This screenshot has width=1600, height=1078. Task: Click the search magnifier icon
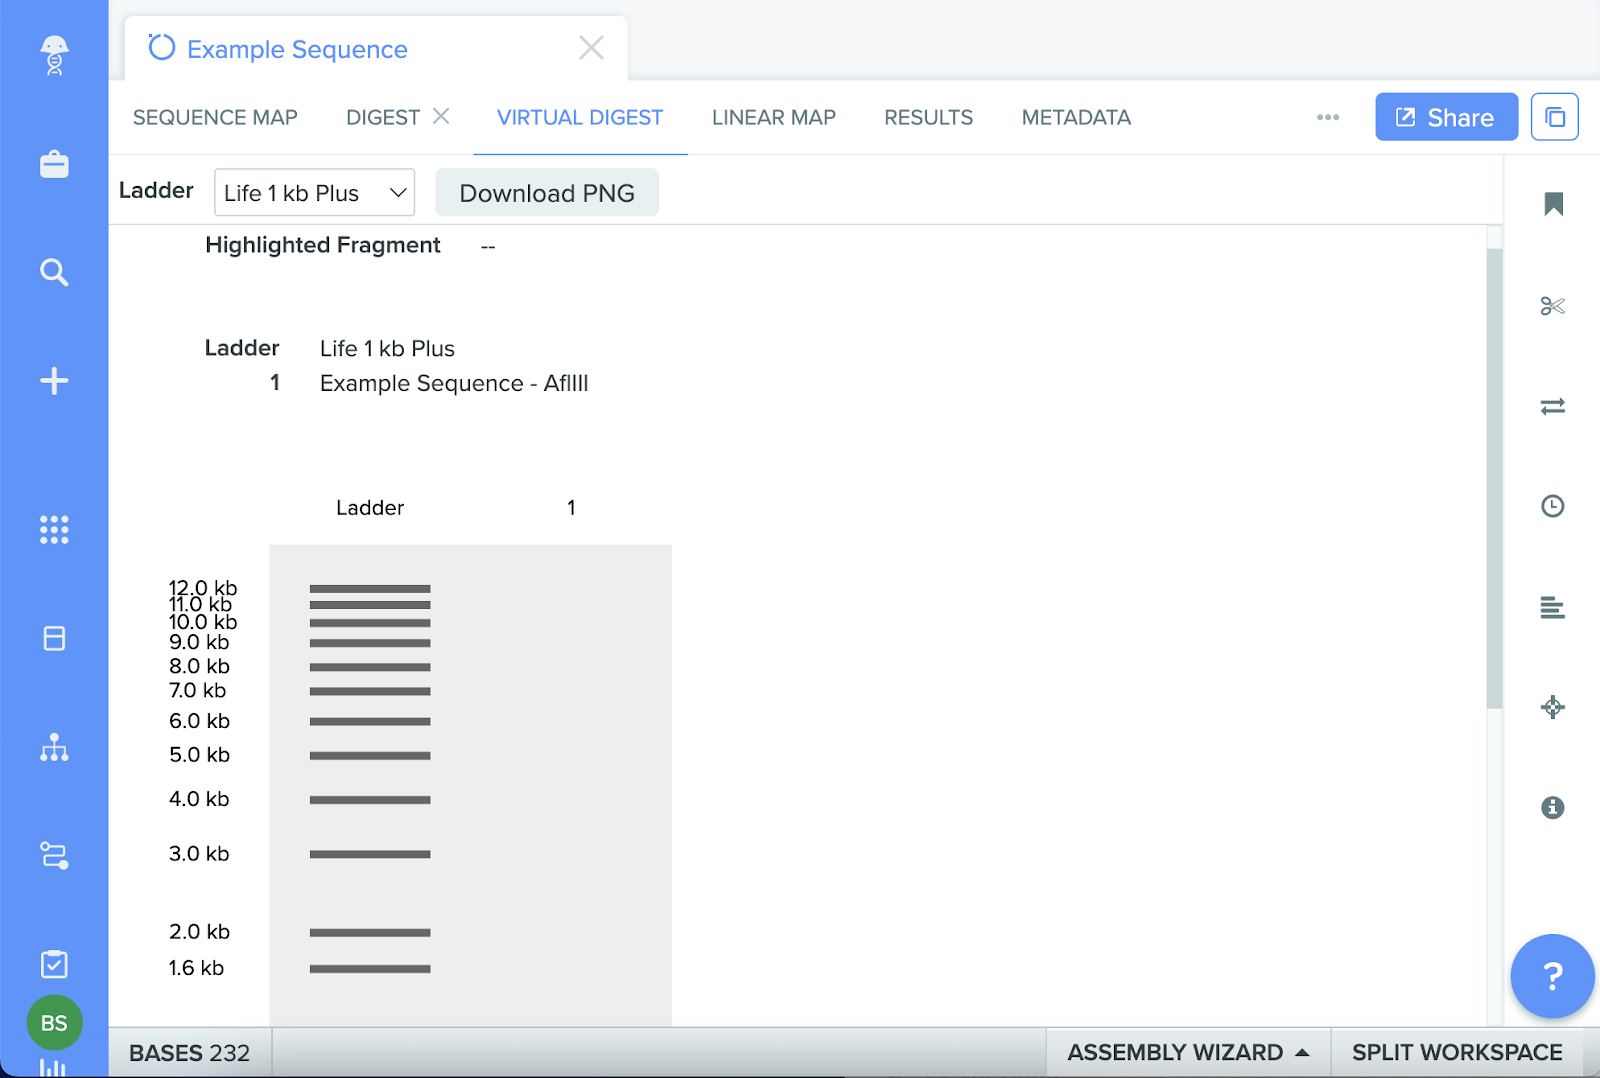click(x=54, y=272)
